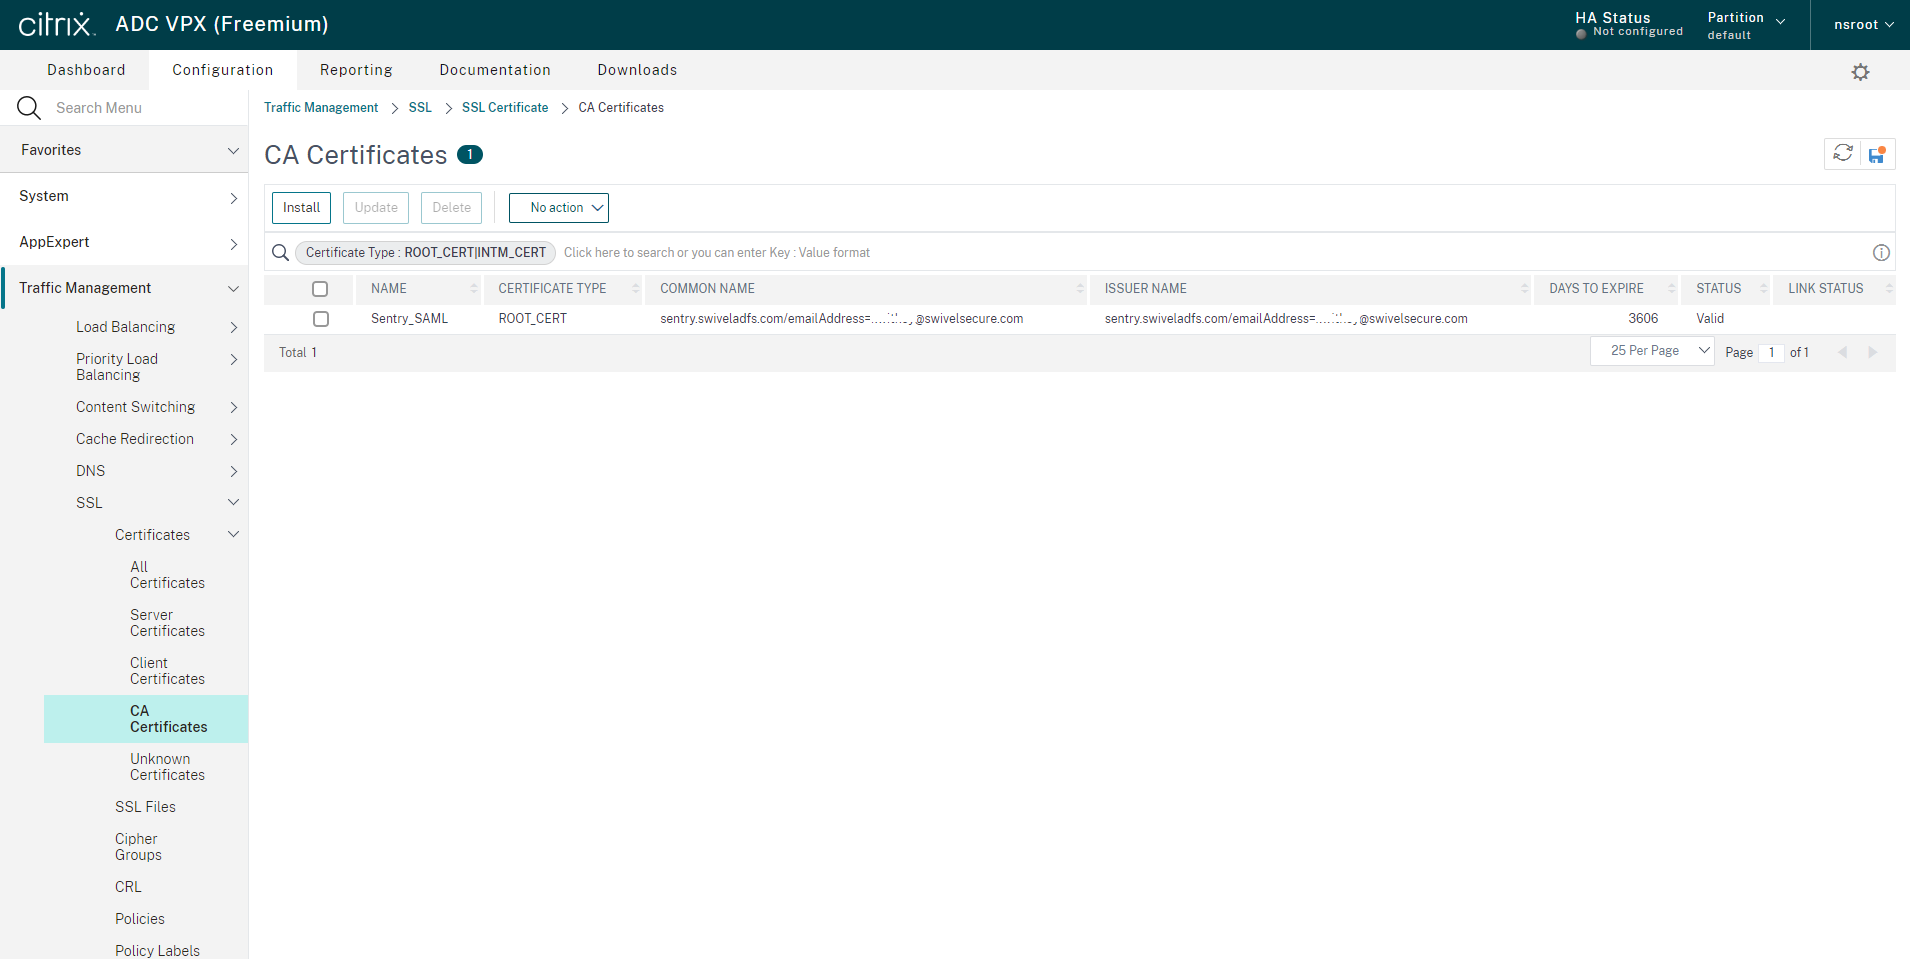The height and width of the screenshot is (959, 1910).
Task: Navigate to SSL Certificate via breadcrumb
Action: [504, 107]
